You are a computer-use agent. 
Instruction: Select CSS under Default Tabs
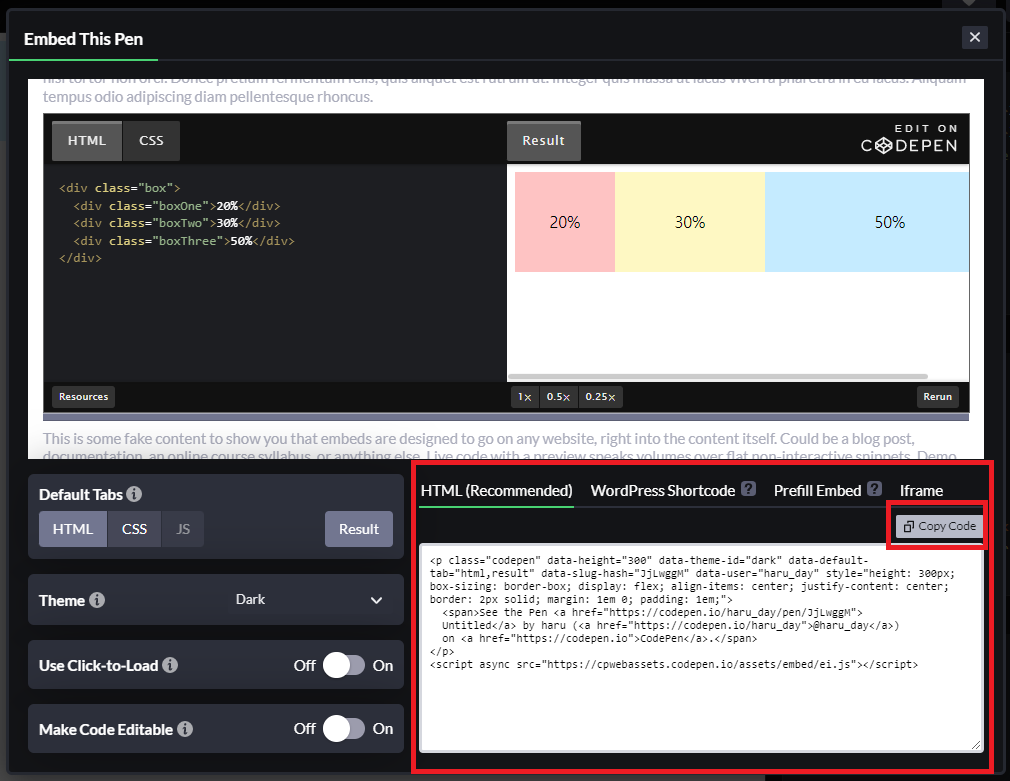tap(135, 529)
